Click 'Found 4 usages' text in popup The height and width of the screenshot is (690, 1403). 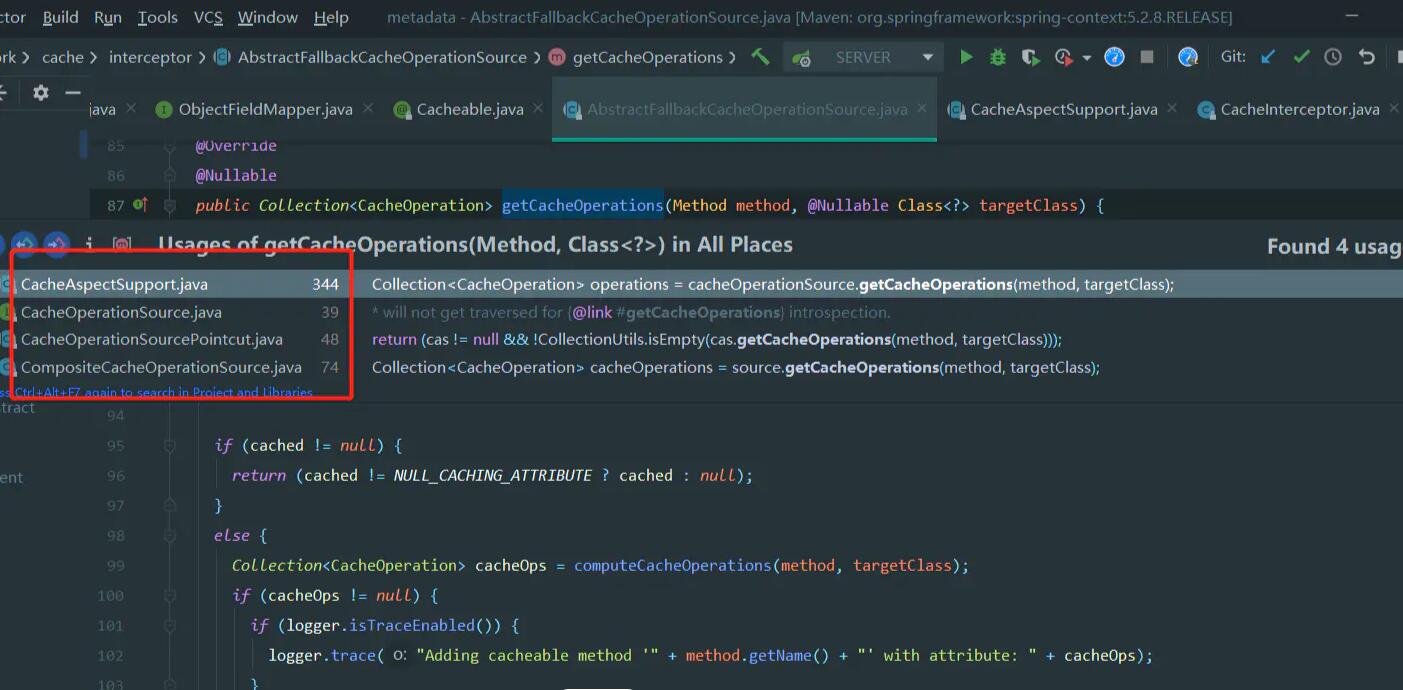(1335, 246)
